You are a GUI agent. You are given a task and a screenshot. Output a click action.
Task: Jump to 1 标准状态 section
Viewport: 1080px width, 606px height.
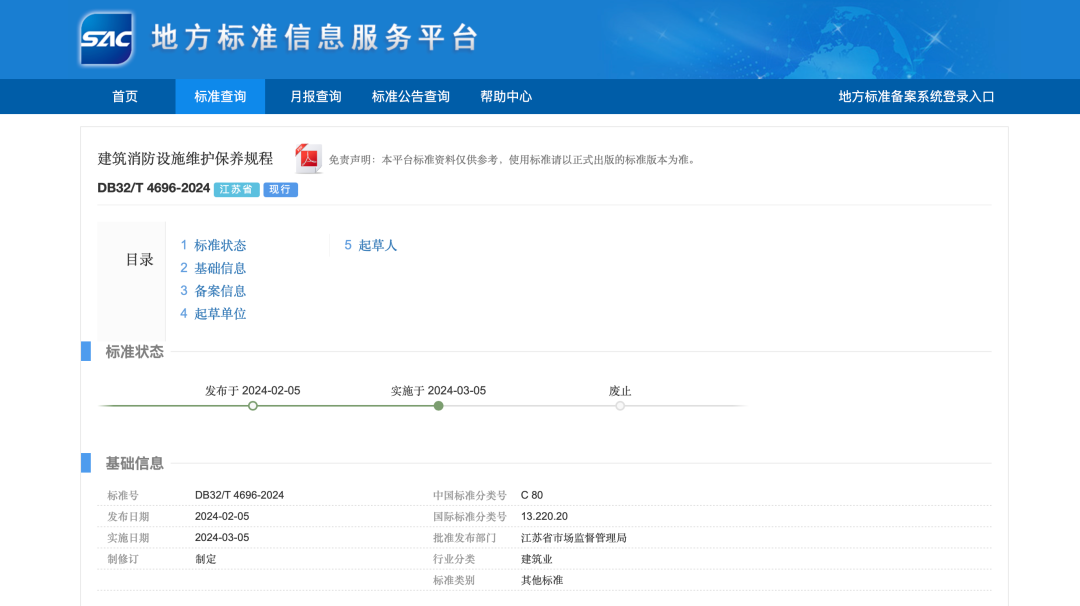(213, 245)
